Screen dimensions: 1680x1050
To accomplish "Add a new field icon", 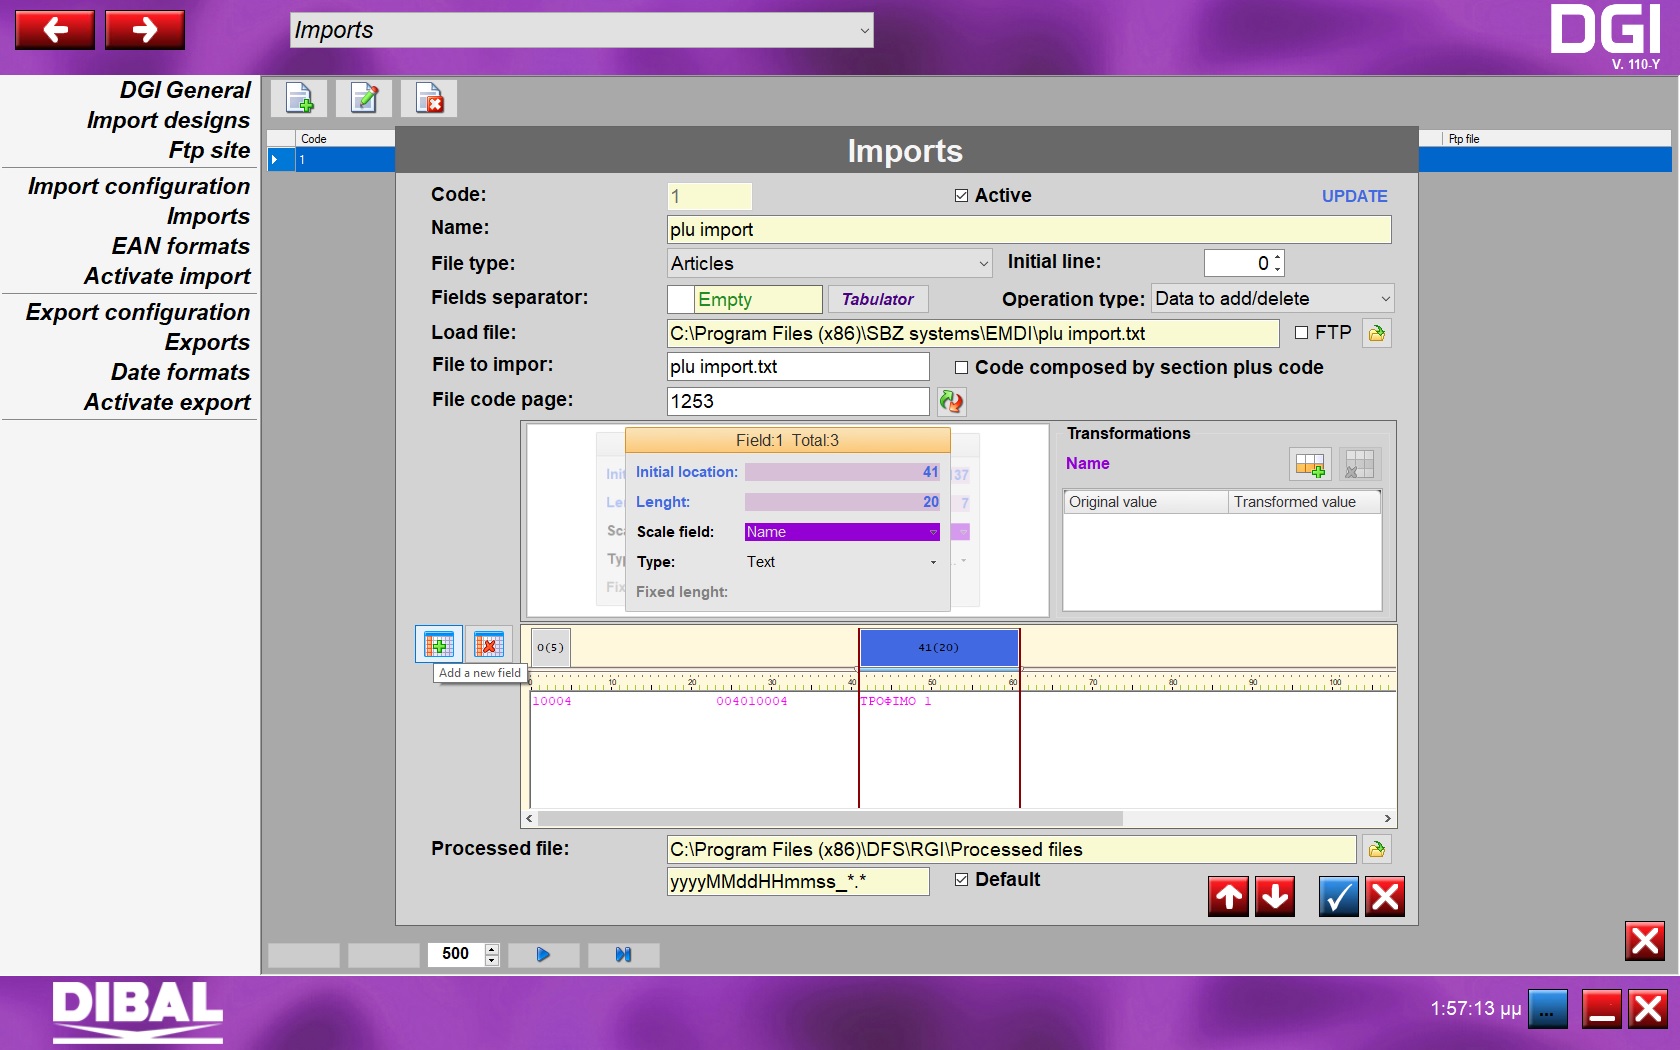I will [439, 644].
